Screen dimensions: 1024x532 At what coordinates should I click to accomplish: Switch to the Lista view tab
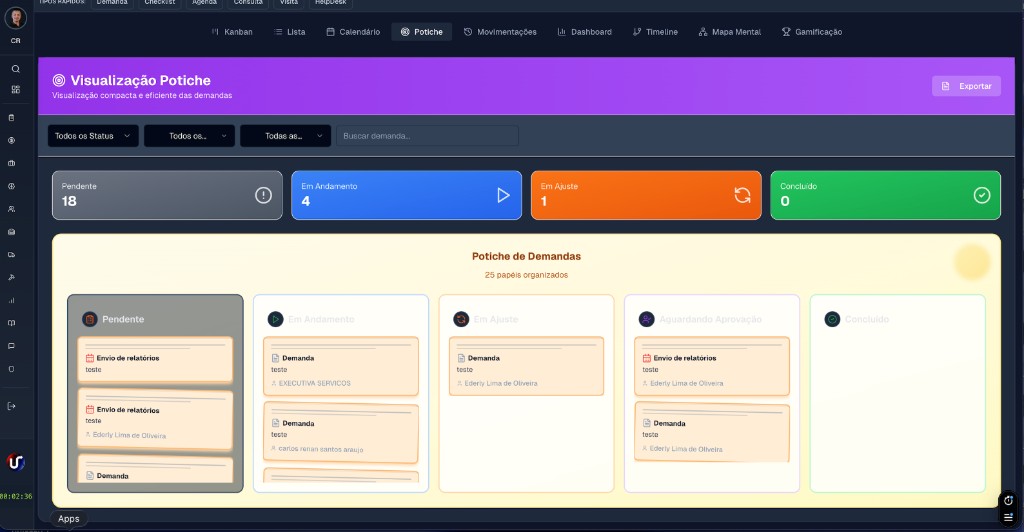289,32
